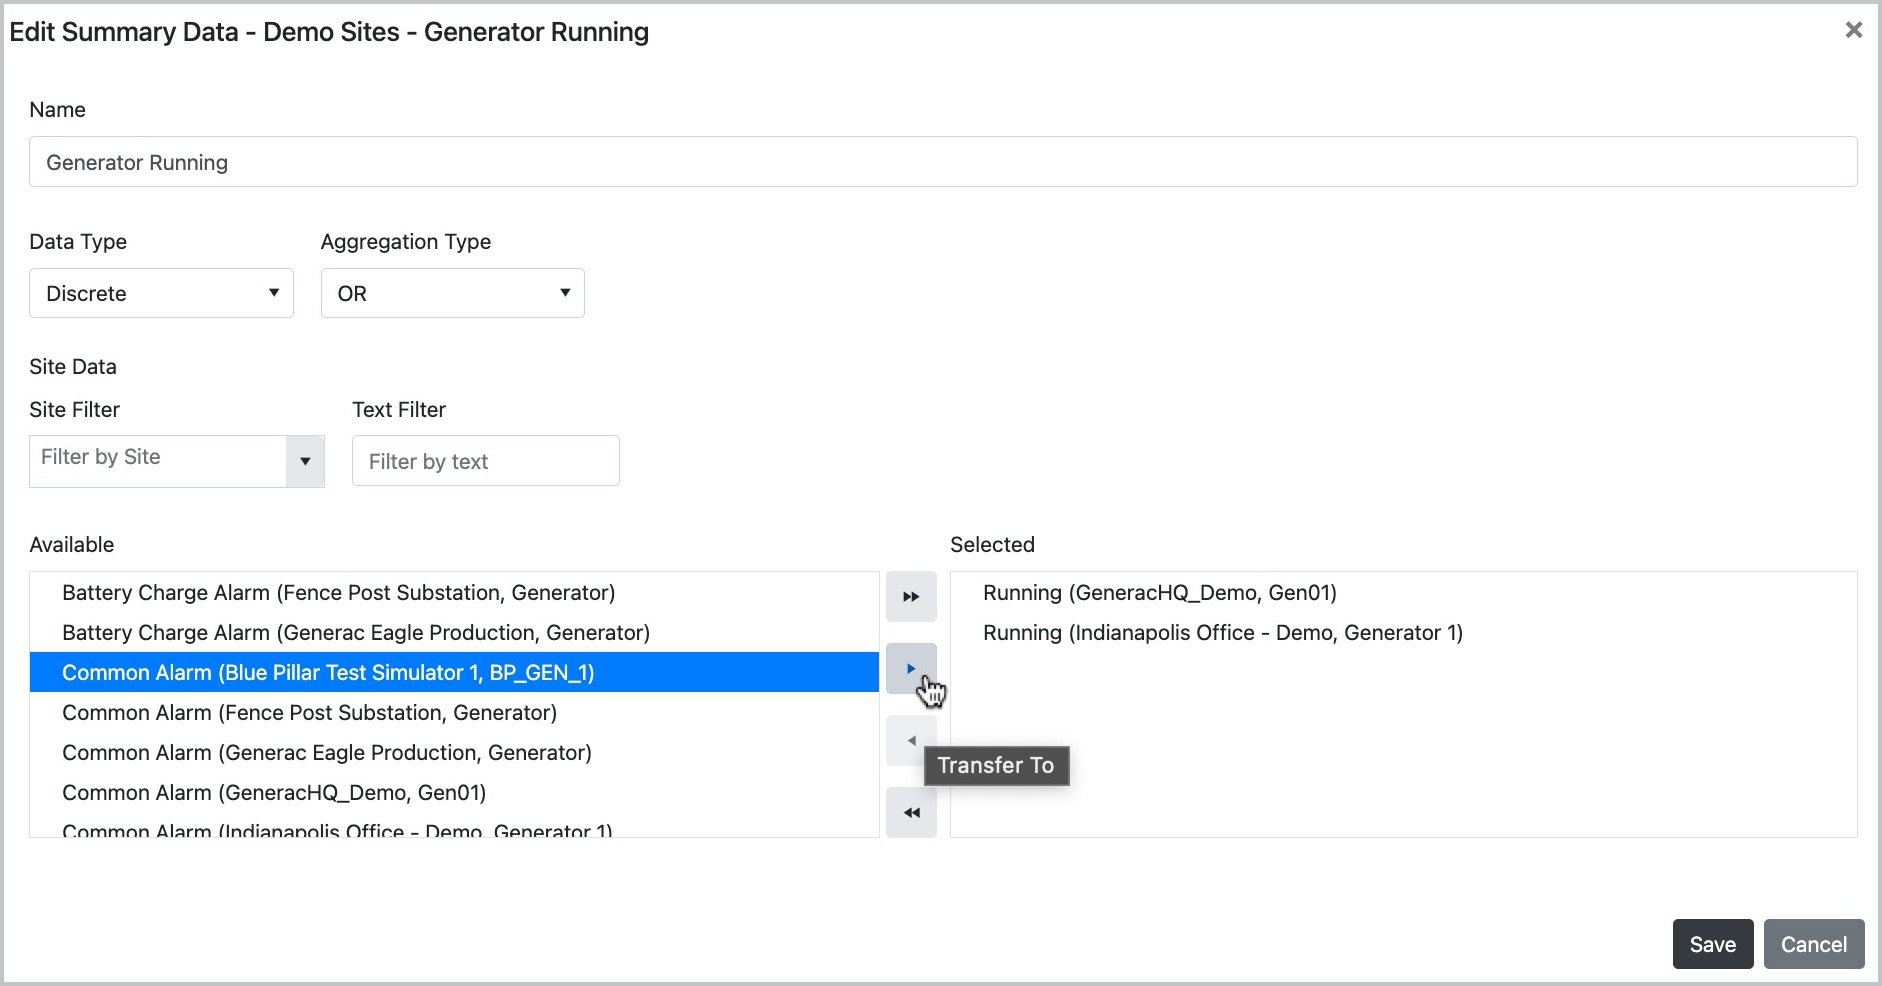This screenshot has width=1882, height=986.
Task: Select Battery Charge Alarm for Fence Post Substation
Action: click(338, 593)
